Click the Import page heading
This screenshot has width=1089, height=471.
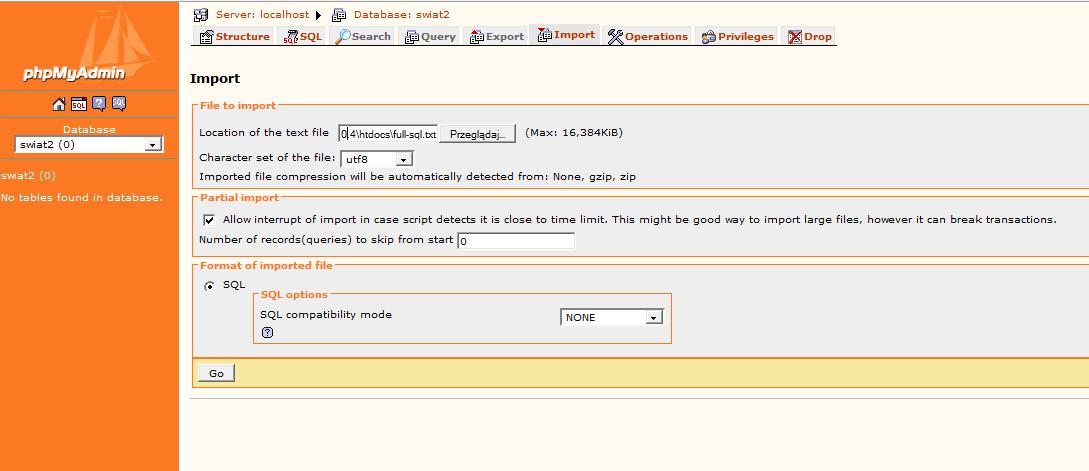[215, 78]
